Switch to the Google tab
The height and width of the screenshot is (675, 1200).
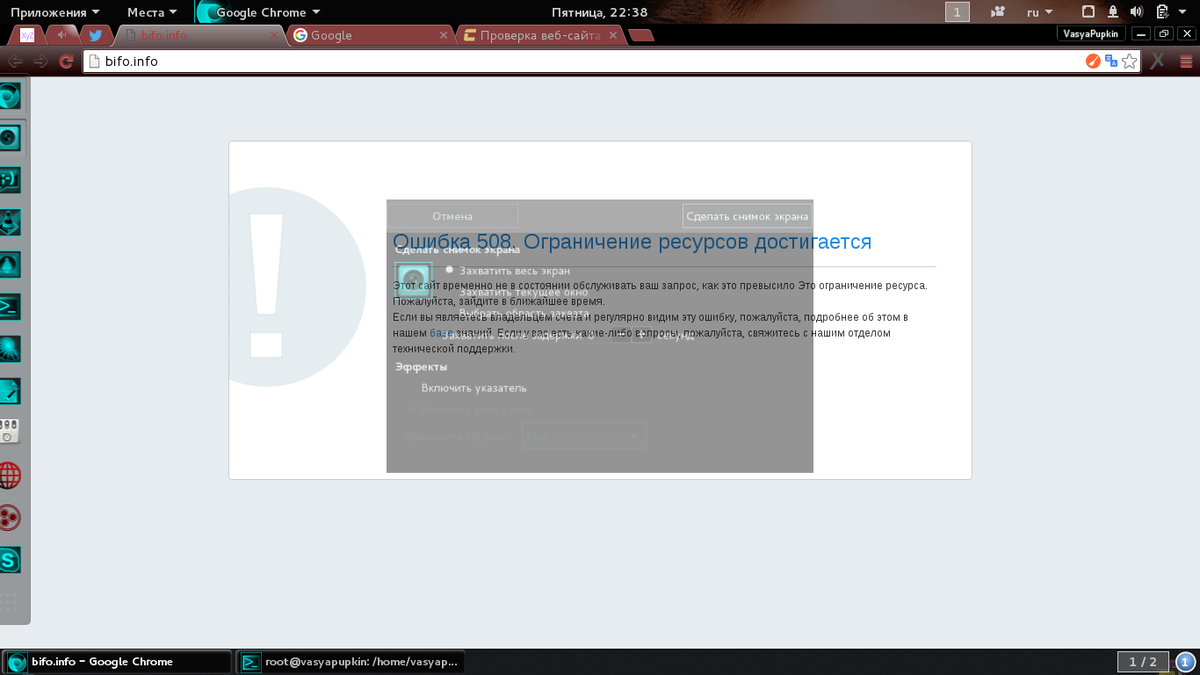click(370, 35)
